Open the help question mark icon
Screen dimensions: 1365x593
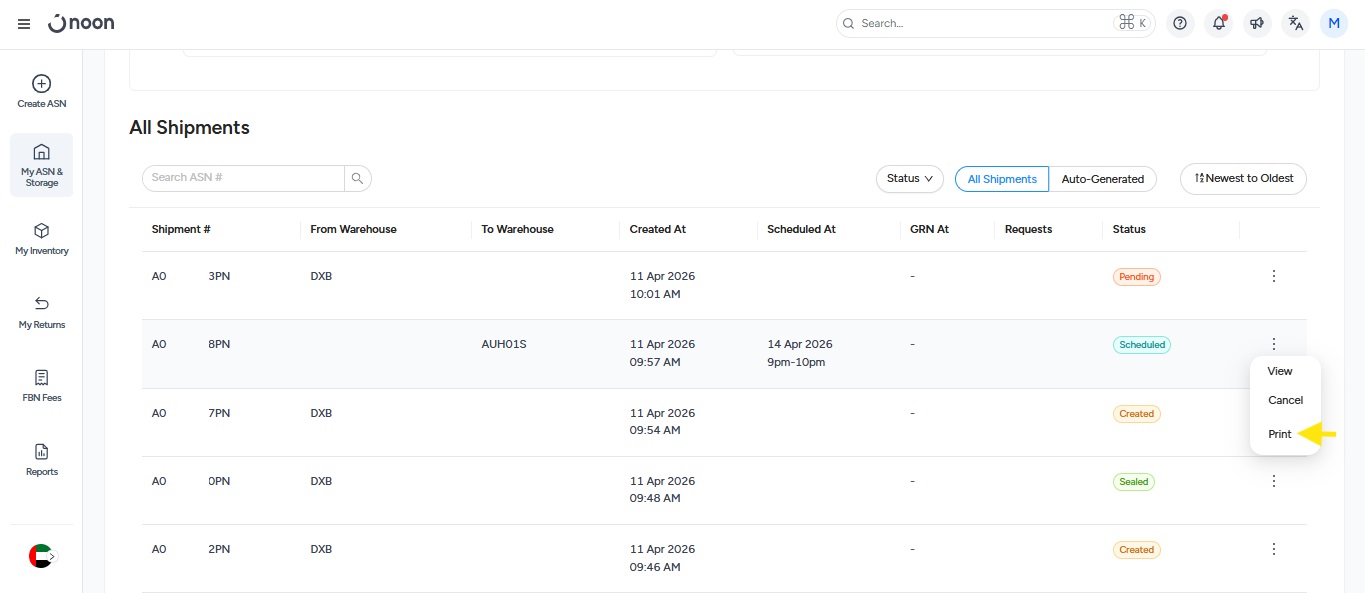point(1180,23)
